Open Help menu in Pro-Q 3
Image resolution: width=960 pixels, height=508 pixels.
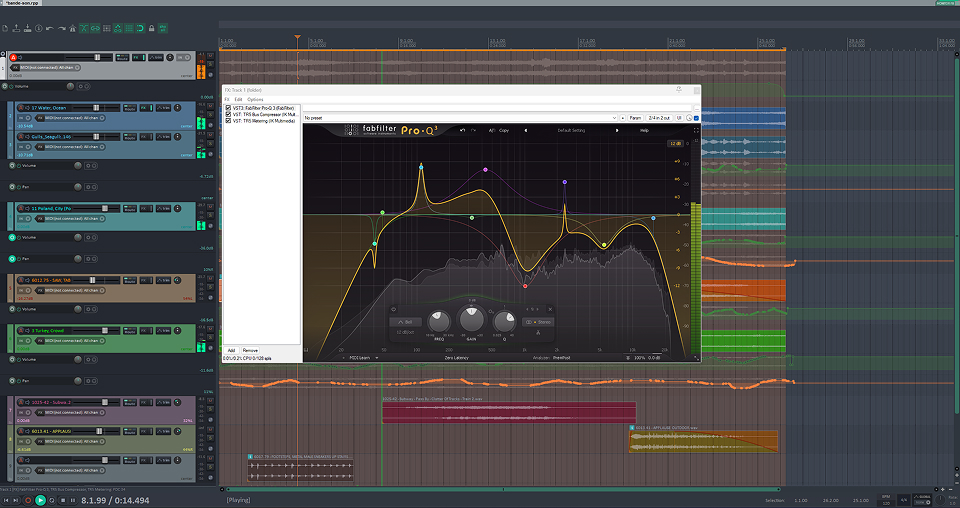[644, 130]
